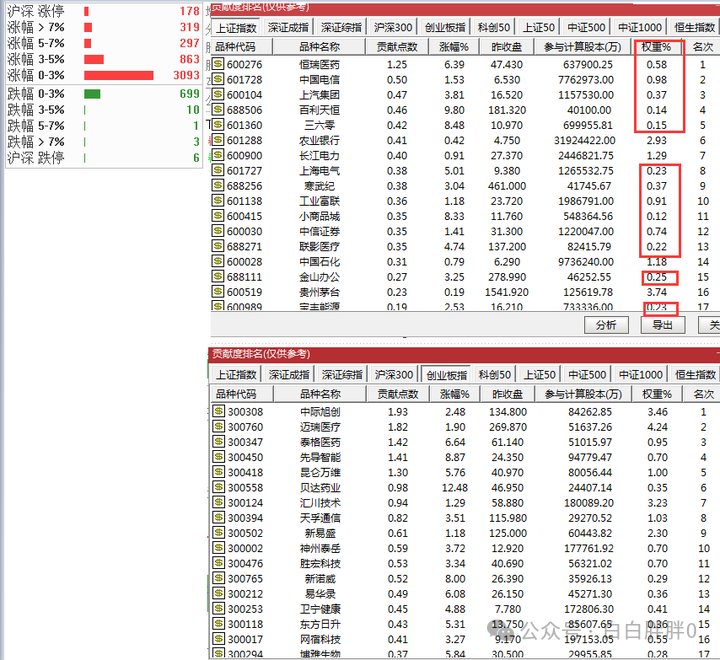720x660 pixels.
Task: Sort upper table by 权重% header
Action: pos(656,47)
